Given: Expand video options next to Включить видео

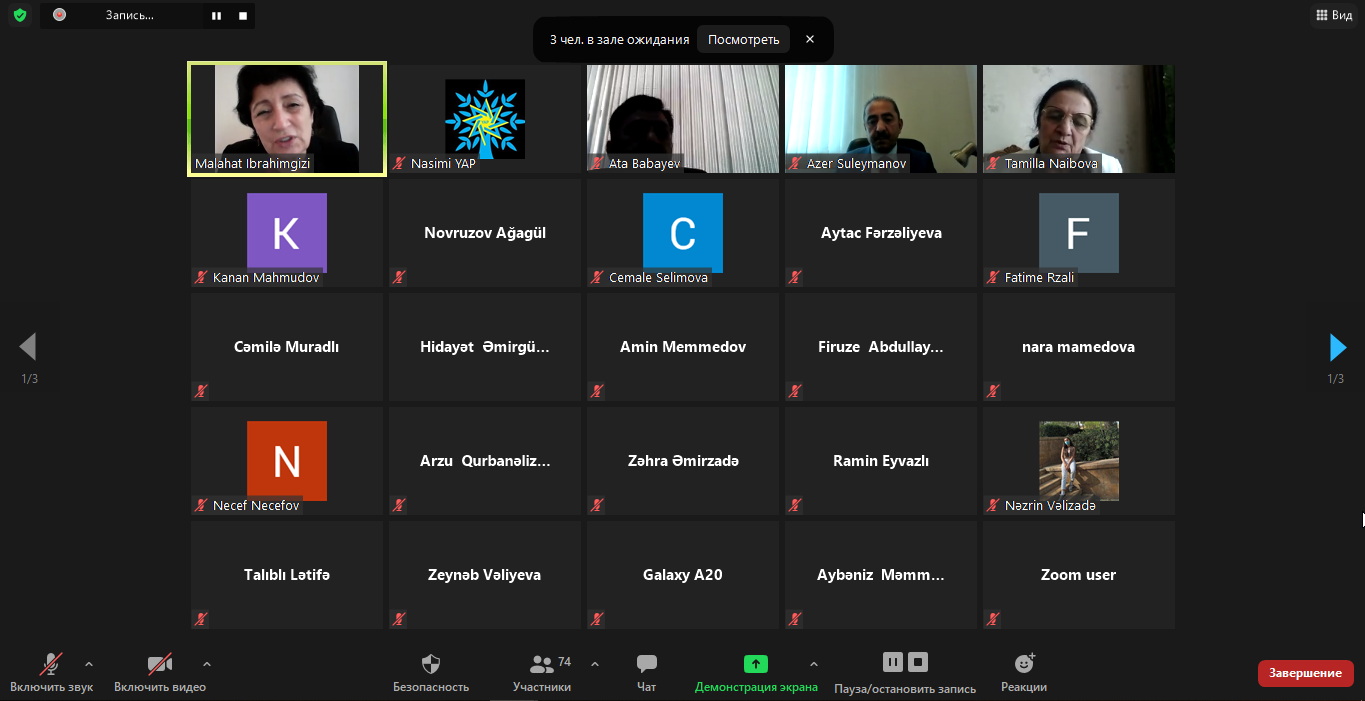Looking at the screenshot, I should [x=207, y=664].
